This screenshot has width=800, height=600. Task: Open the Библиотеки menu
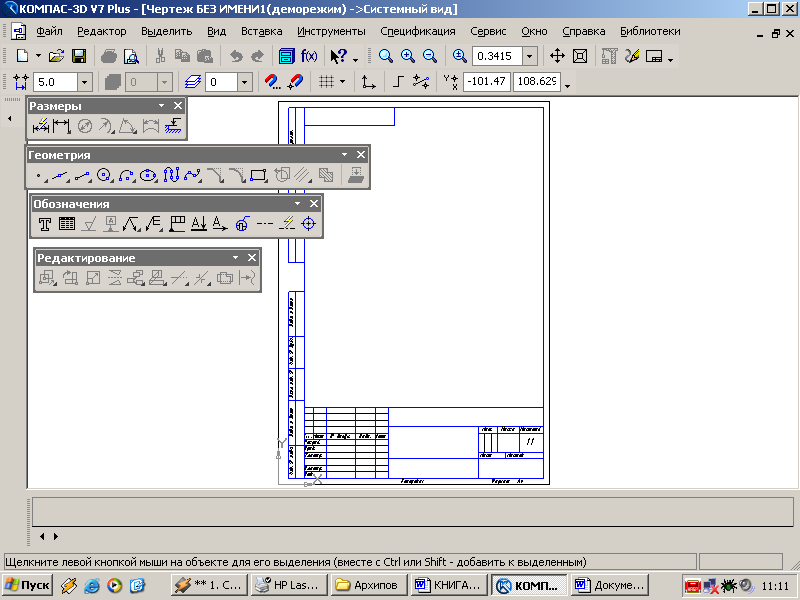click(x=650, y=32)
